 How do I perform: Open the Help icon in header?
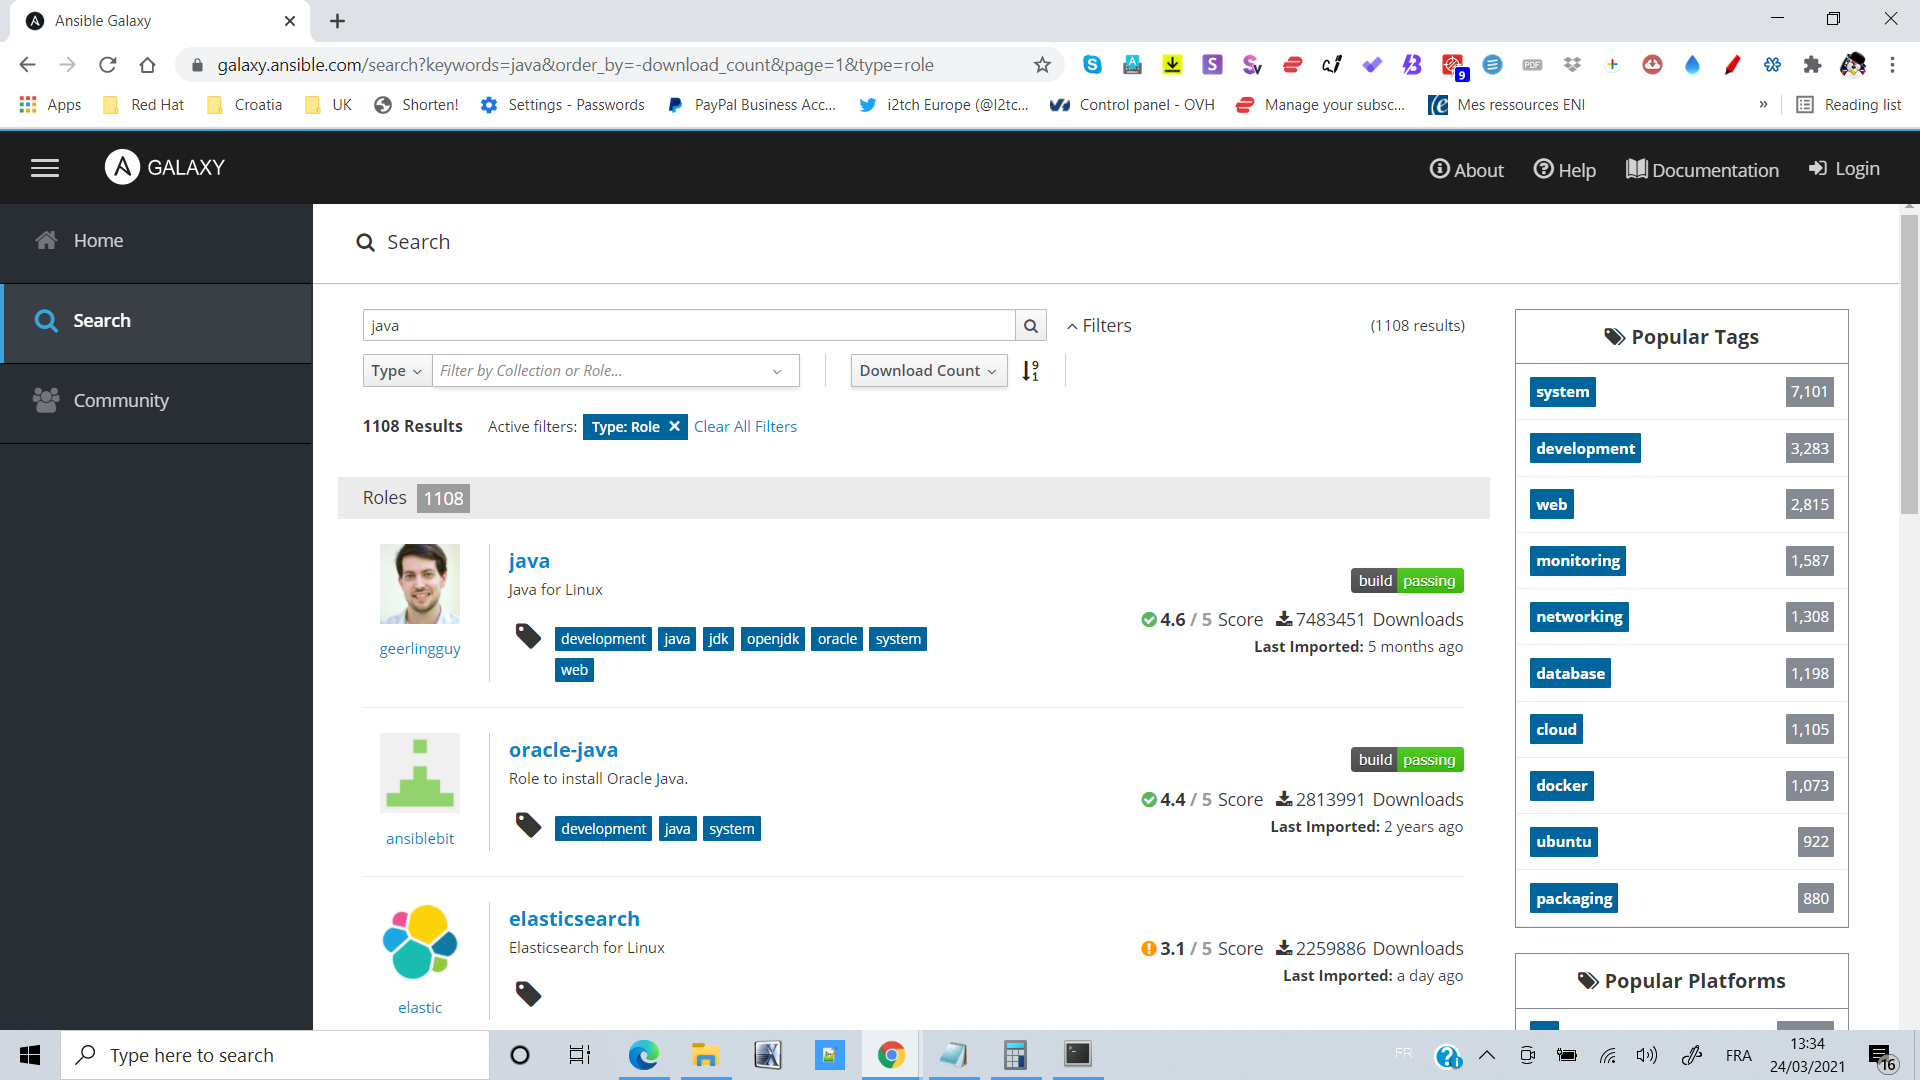tap(1543, 169)
